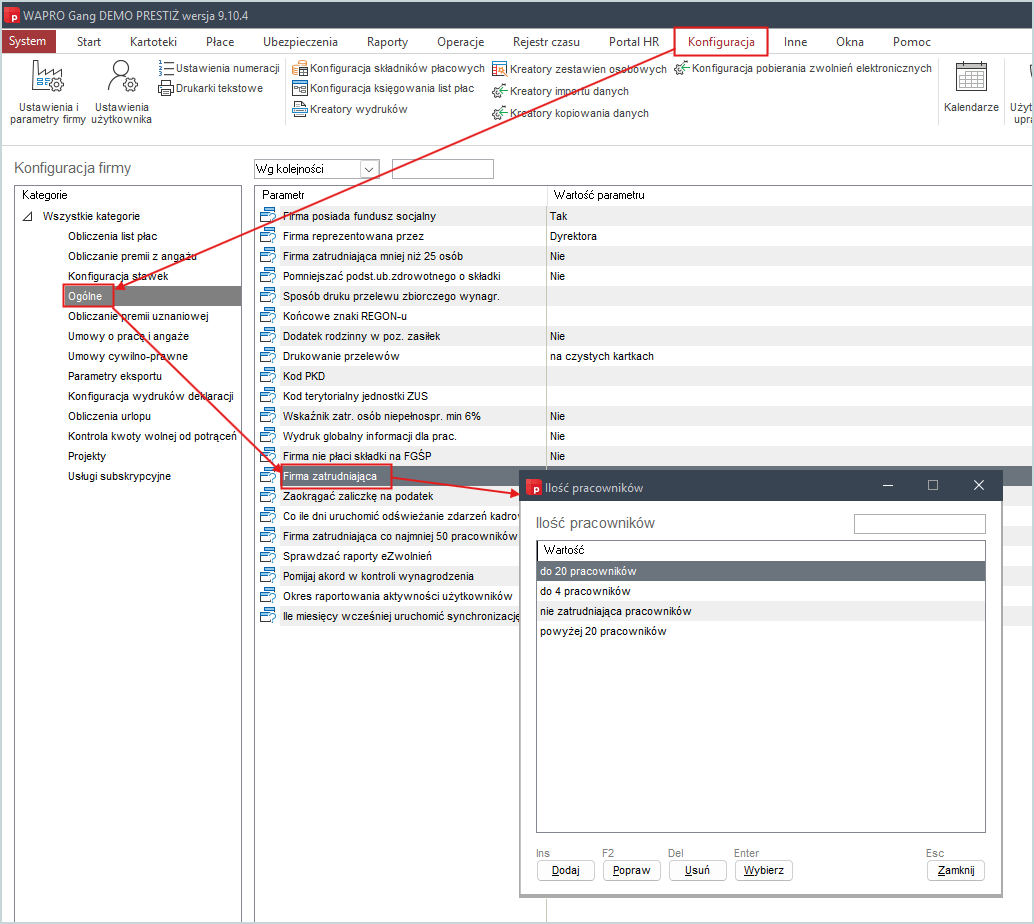Open the Kalendarze icon
1034x924 pixels.
tap(971, 87)
